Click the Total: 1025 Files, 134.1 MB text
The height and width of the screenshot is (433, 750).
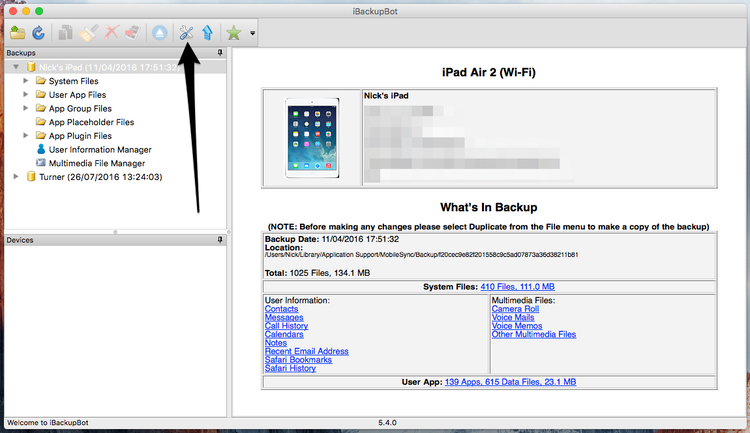317,273
